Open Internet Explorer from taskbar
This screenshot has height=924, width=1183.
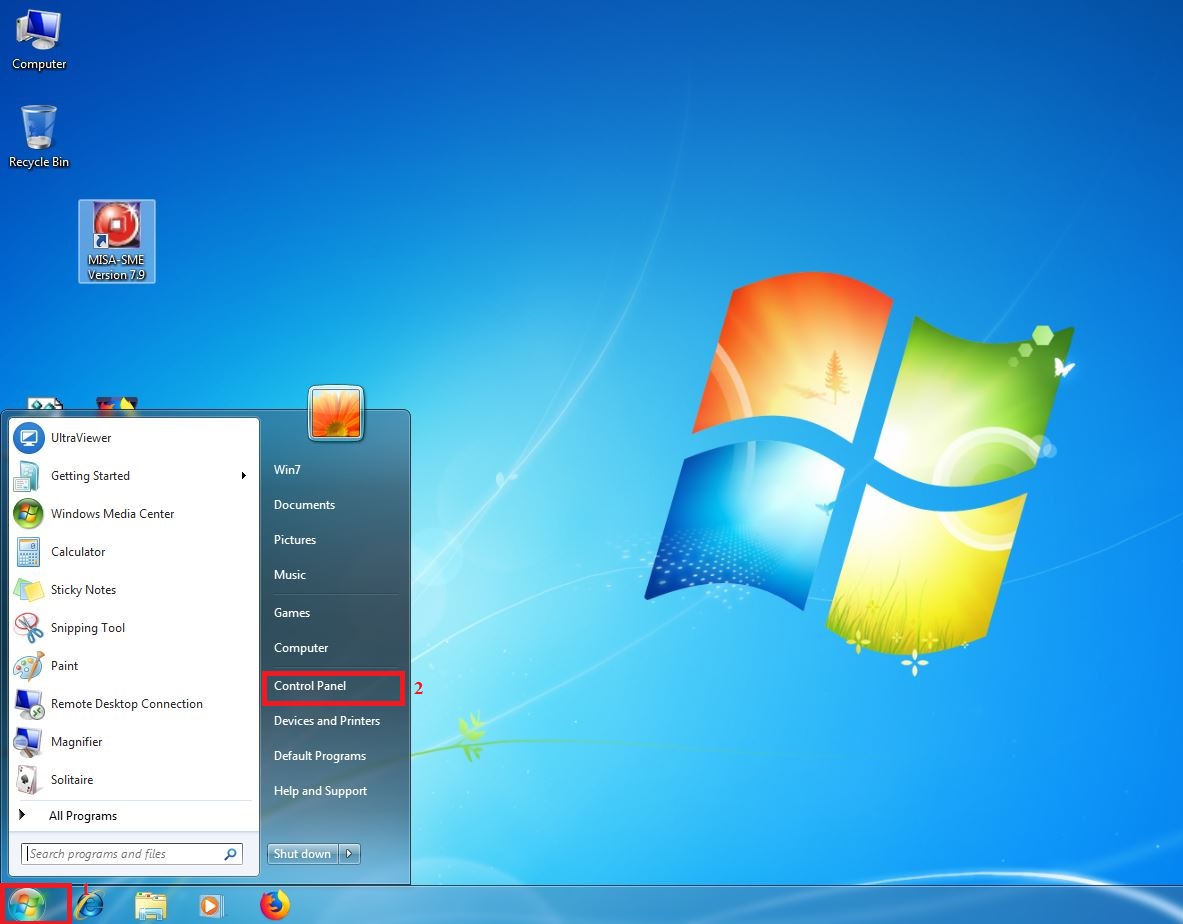click(x=89, y=904)
